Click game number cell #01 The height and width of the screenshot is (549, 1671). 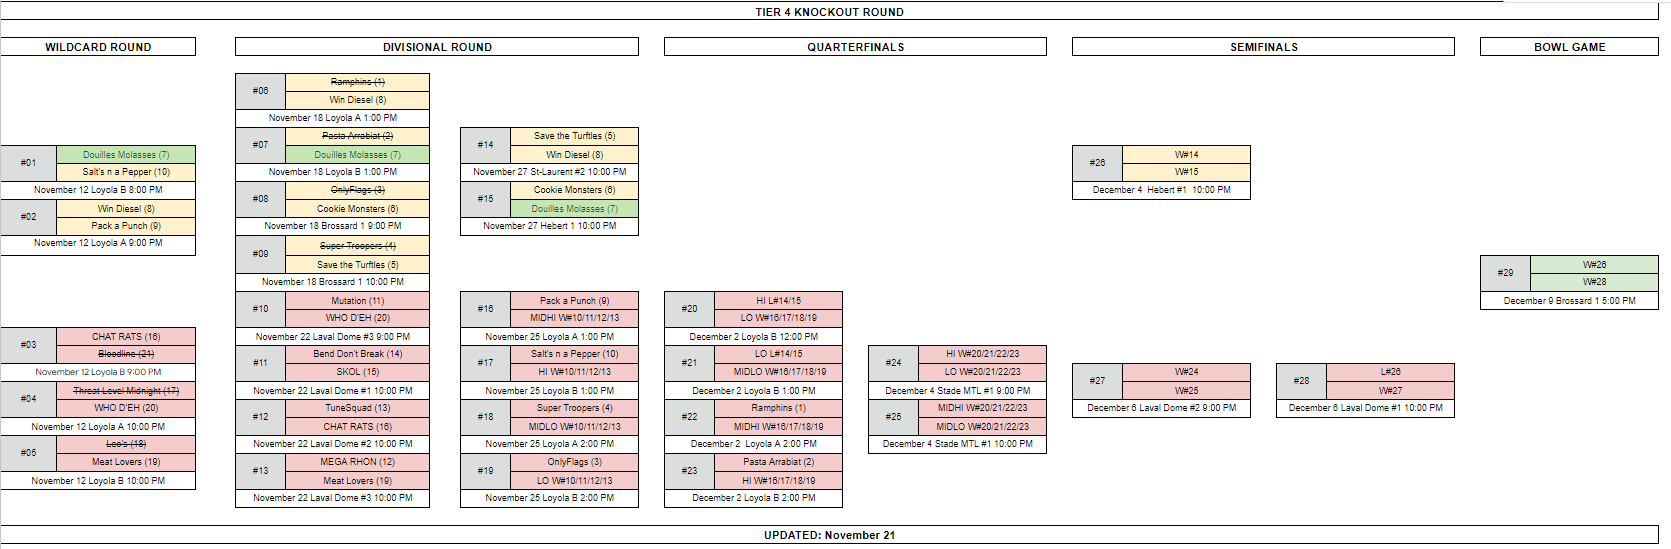(29, 163)
